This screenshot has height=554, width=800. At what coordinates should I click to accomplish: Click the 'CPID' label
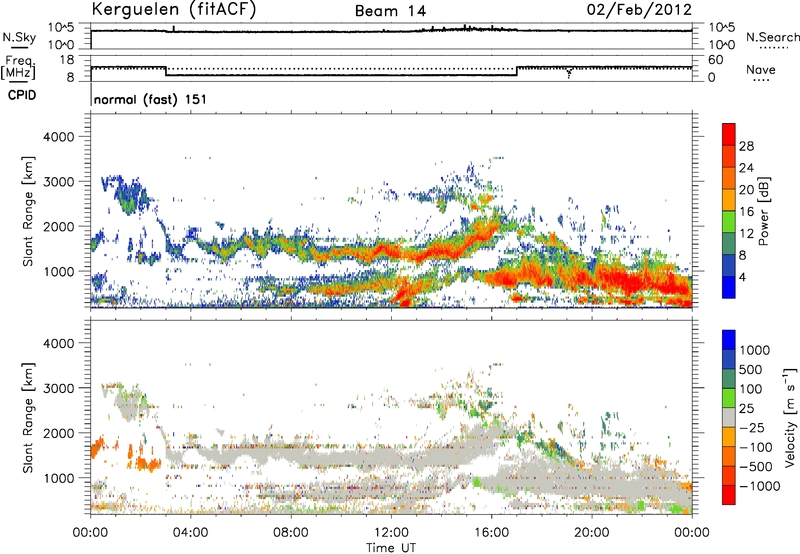pos(22,95)
